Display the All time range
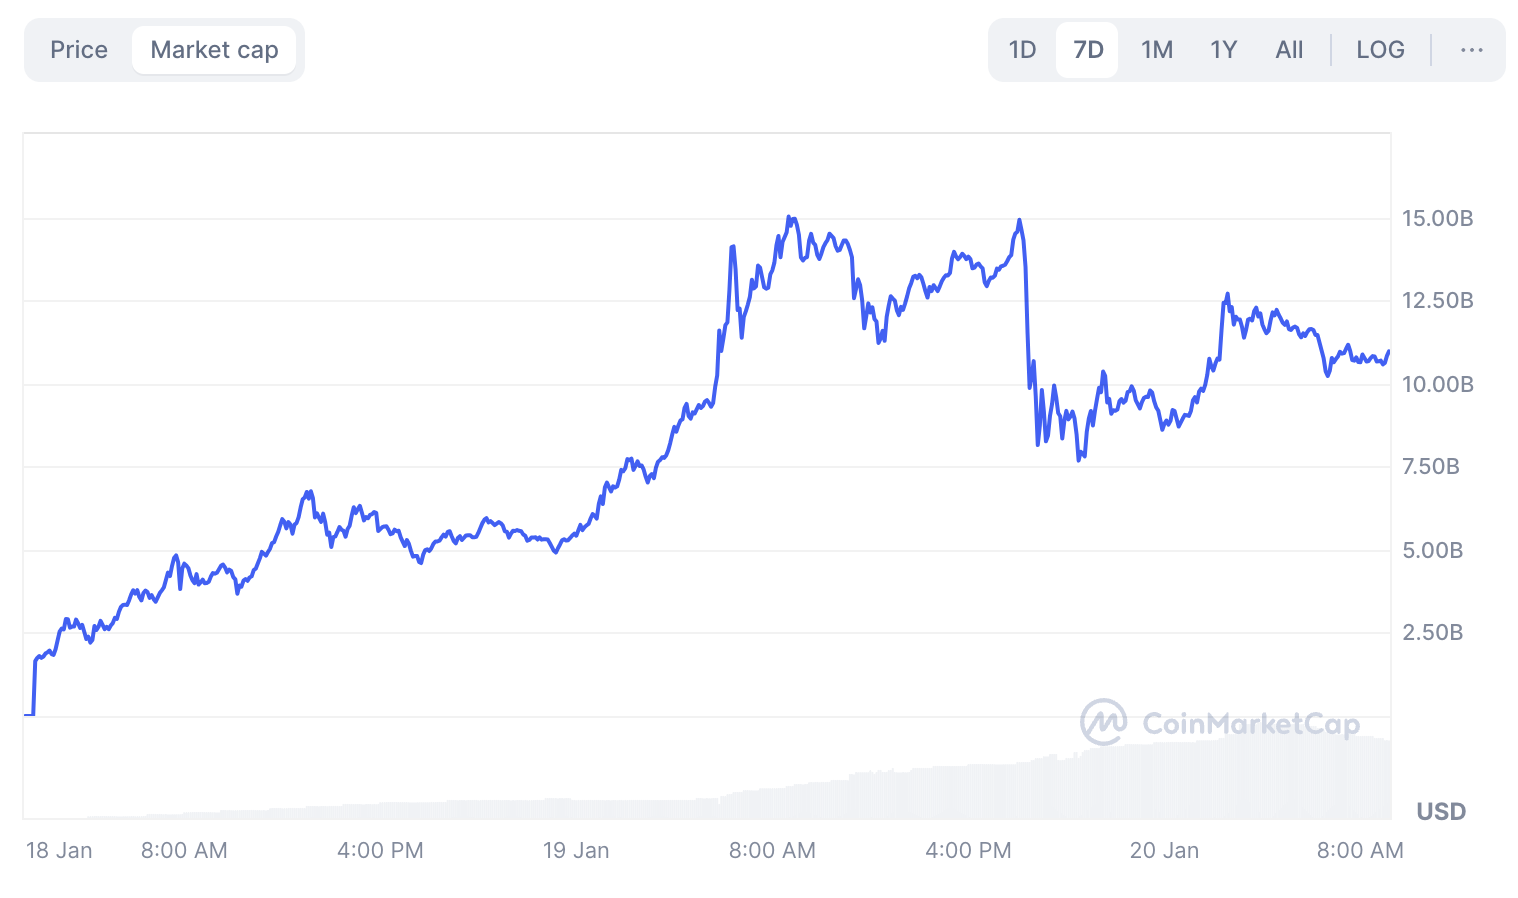 1289,50
